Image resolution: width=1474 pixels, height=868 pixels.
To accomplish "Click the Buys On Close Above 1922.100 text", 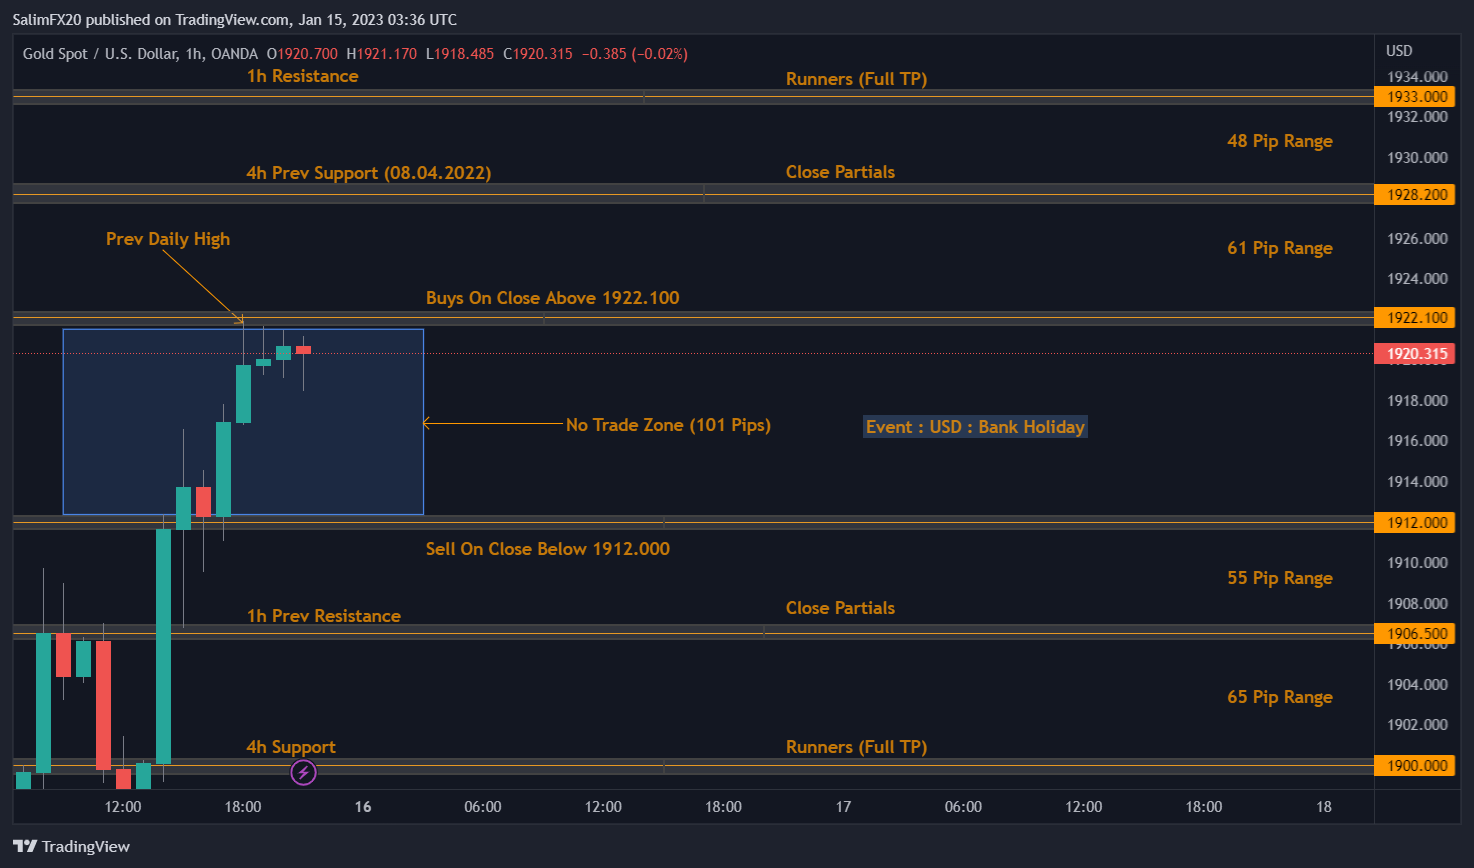I will tap(552, 297).
